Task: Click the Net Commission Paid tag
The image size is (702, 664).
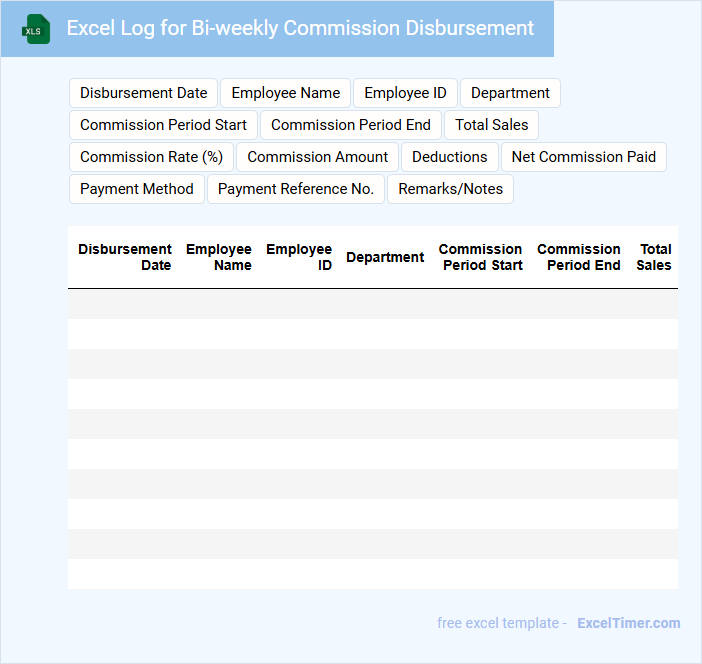Action: [583, 157]
